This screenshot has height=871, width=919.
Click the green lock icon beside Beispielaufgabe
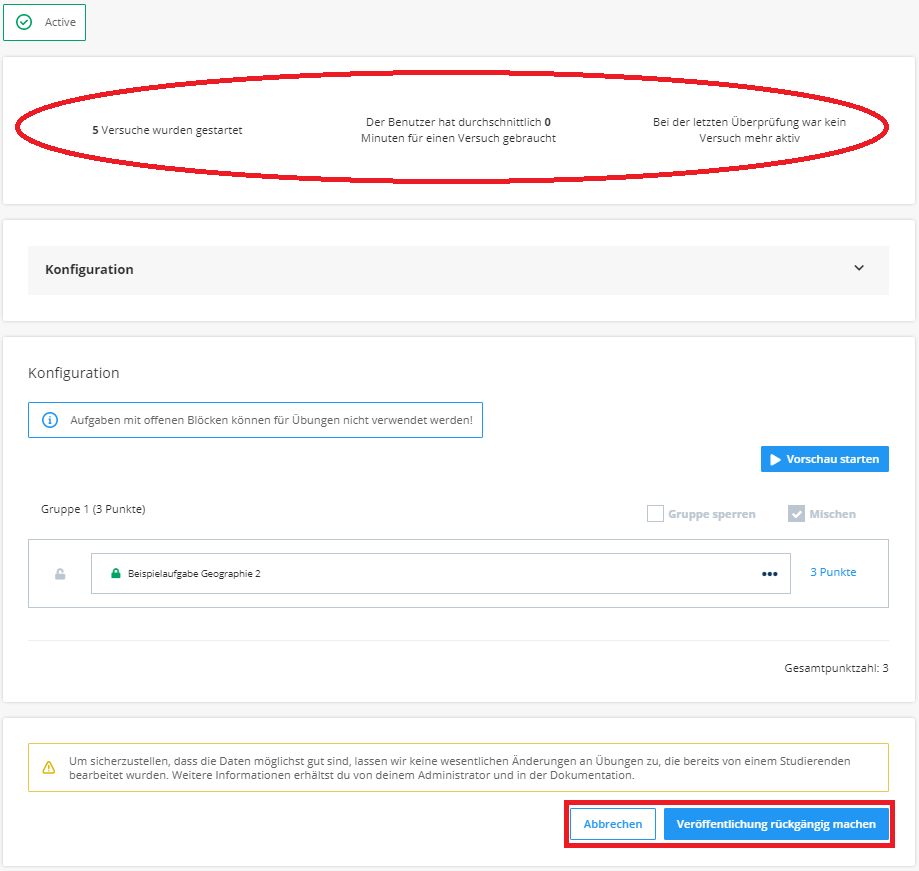[115, 573]
